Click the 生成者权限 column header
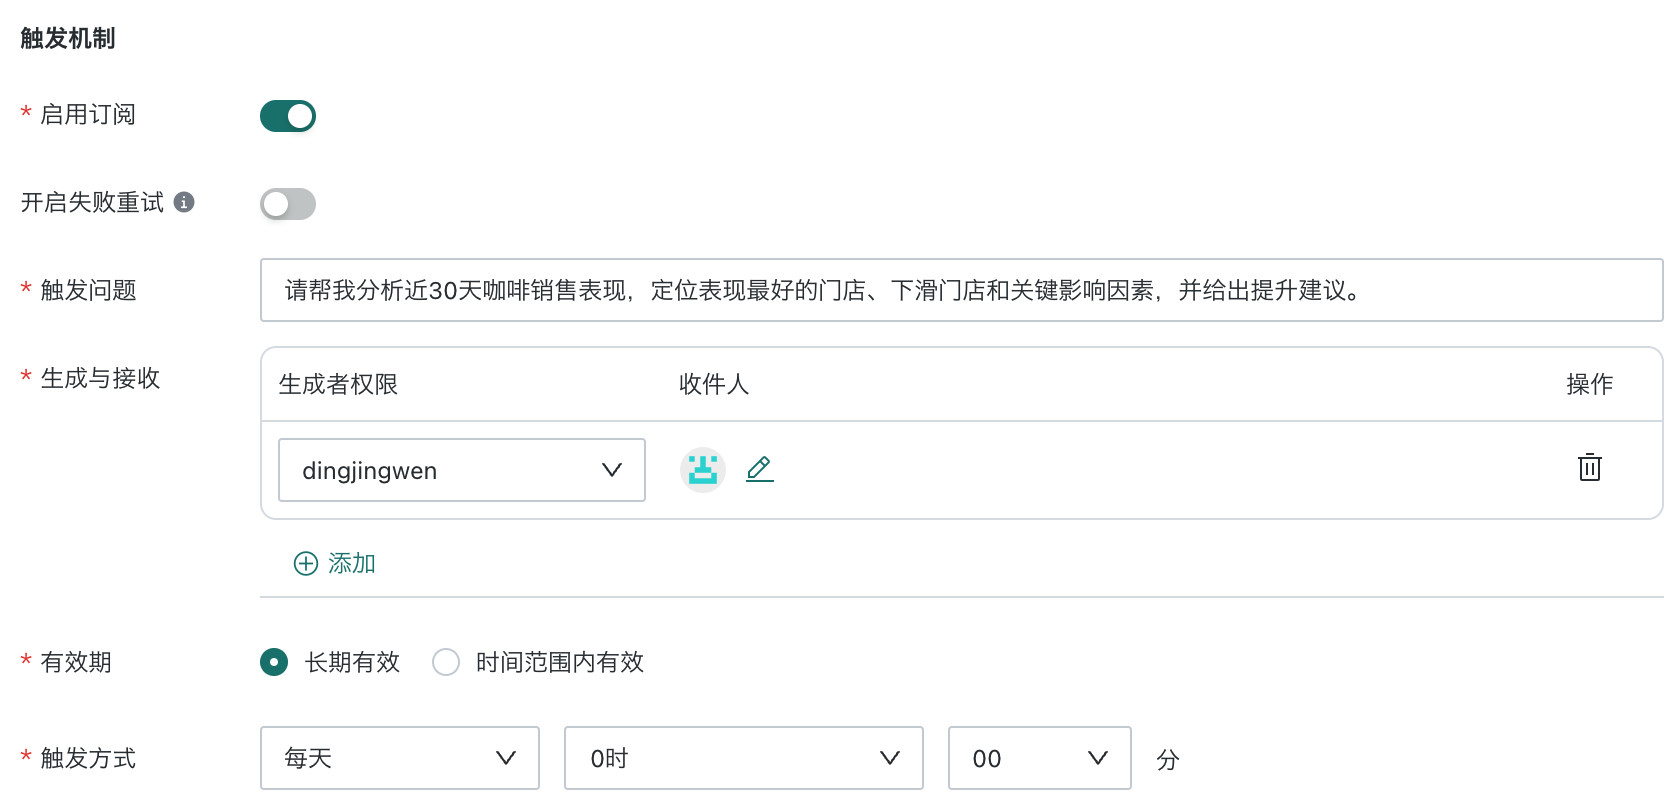This screenshot has width=1676, height=812. coord(338,384)
